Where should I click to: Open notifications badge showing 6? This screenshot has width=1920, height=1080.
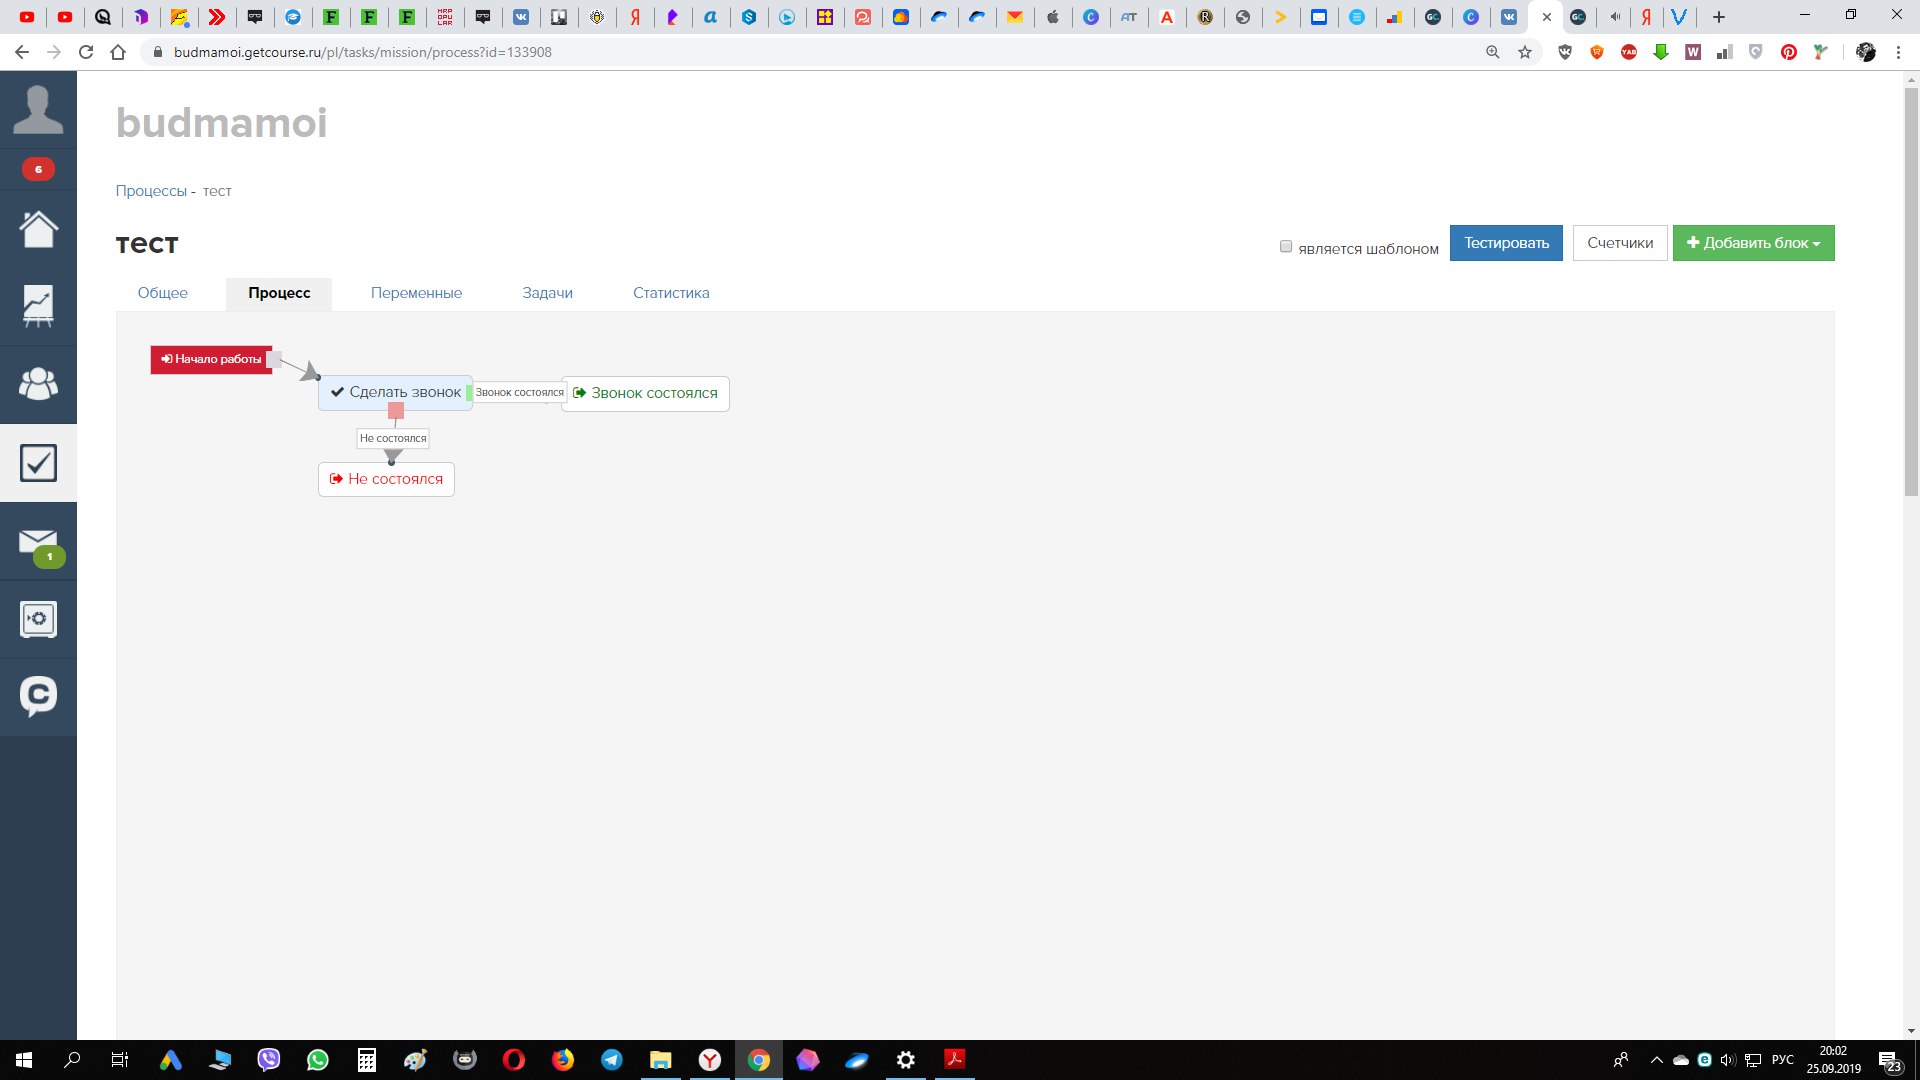click(38, 169)
